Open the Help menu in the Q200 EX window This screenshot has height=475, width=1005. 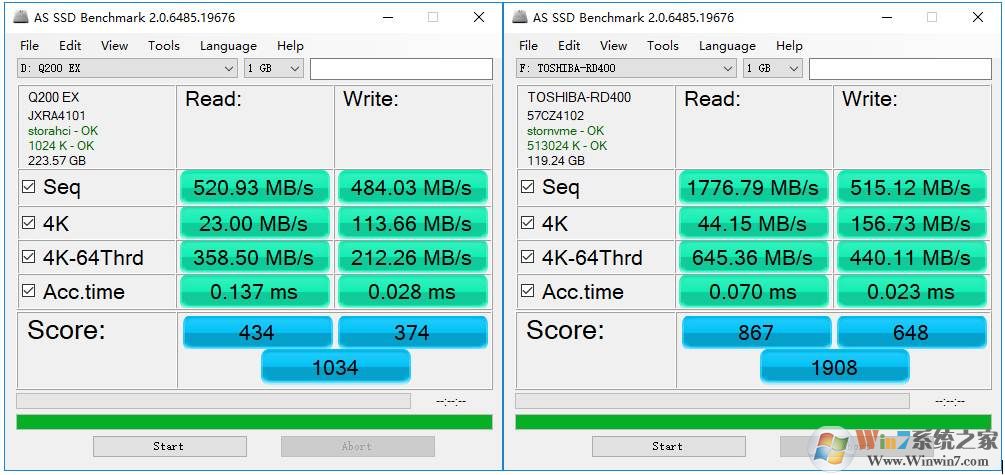coord(290,46)
